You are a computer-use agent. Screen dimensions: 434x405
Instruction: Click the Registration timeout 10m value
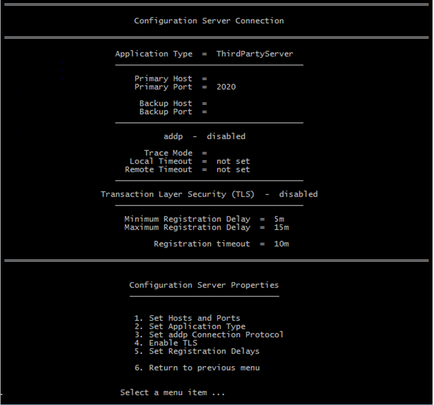[x=281, y=244]
